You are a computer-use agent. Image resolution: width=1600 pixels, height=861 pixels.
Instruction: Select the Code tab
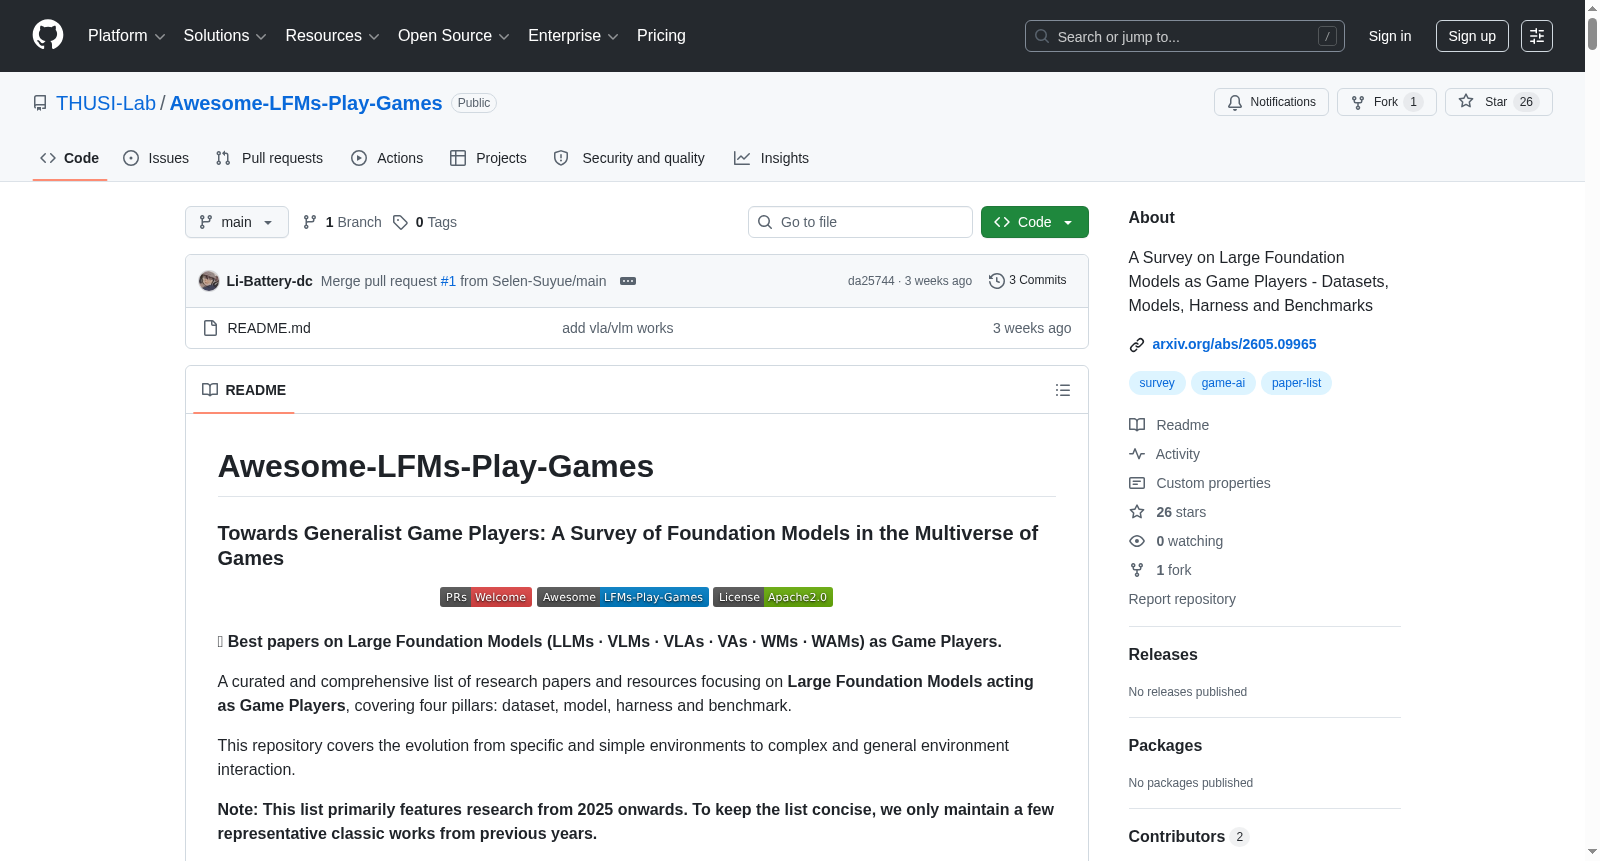pyautogui.click(x=70, y=158)
